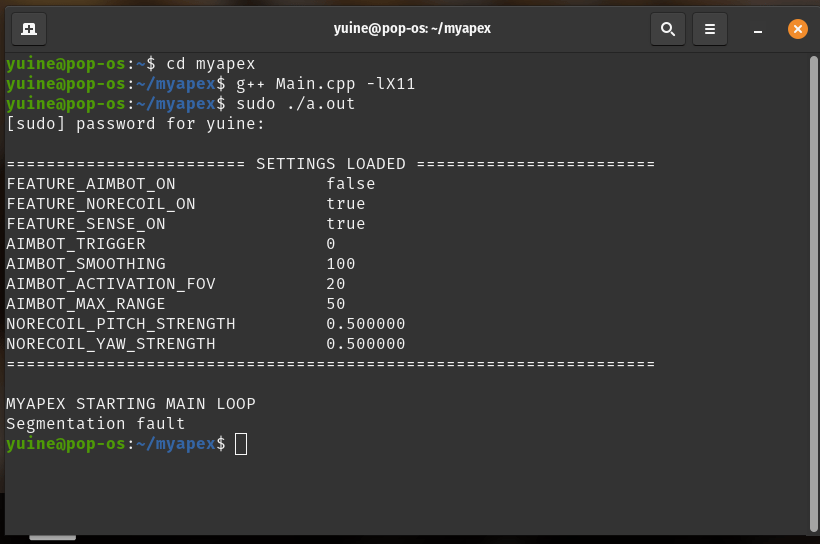Open the hamburger menu
Screen dimensions: 820x544
pyautogui.click(x=710, y=29)
